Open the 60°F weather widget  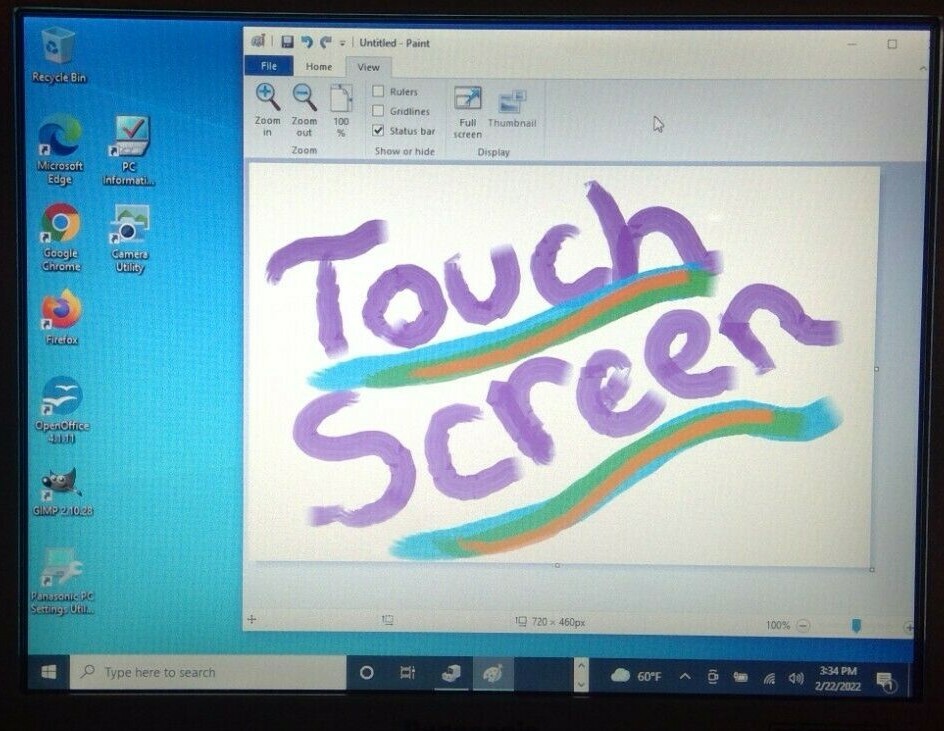coord(636,676)
